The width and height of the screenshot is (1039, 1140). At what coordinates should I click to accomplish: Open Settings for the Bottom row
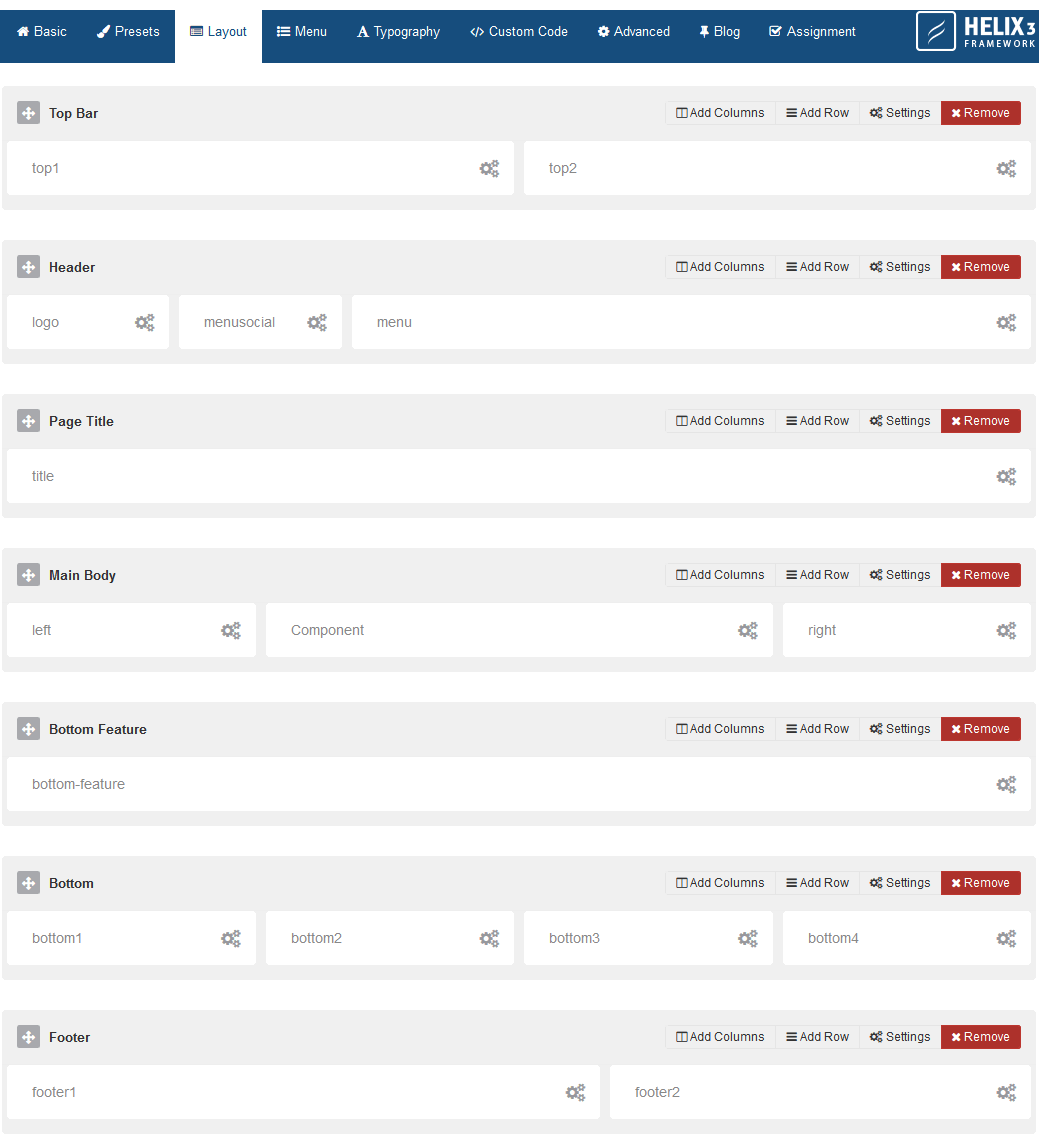click(900, 883)
